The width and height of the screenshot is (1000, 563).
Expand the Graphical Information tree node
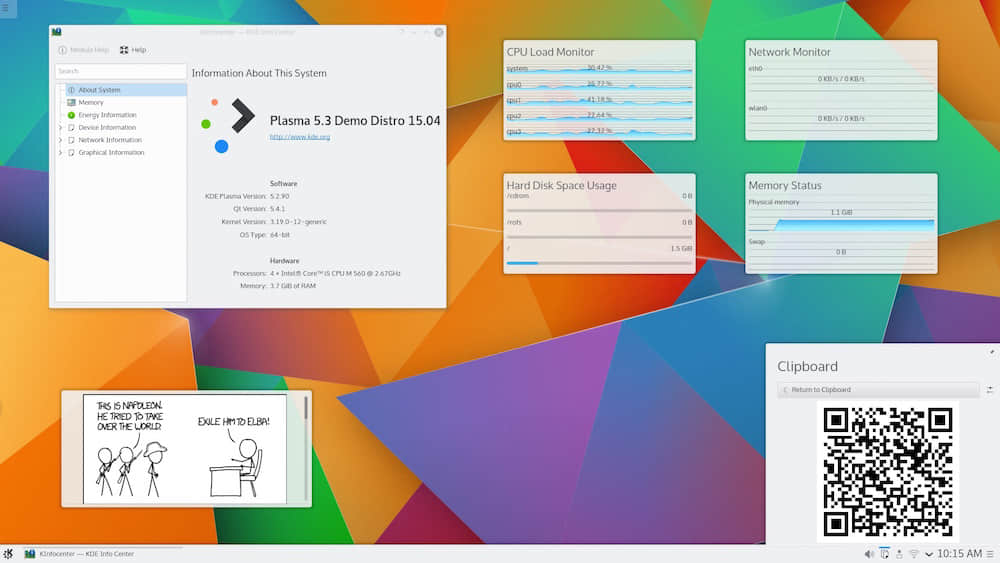(60, 153)
